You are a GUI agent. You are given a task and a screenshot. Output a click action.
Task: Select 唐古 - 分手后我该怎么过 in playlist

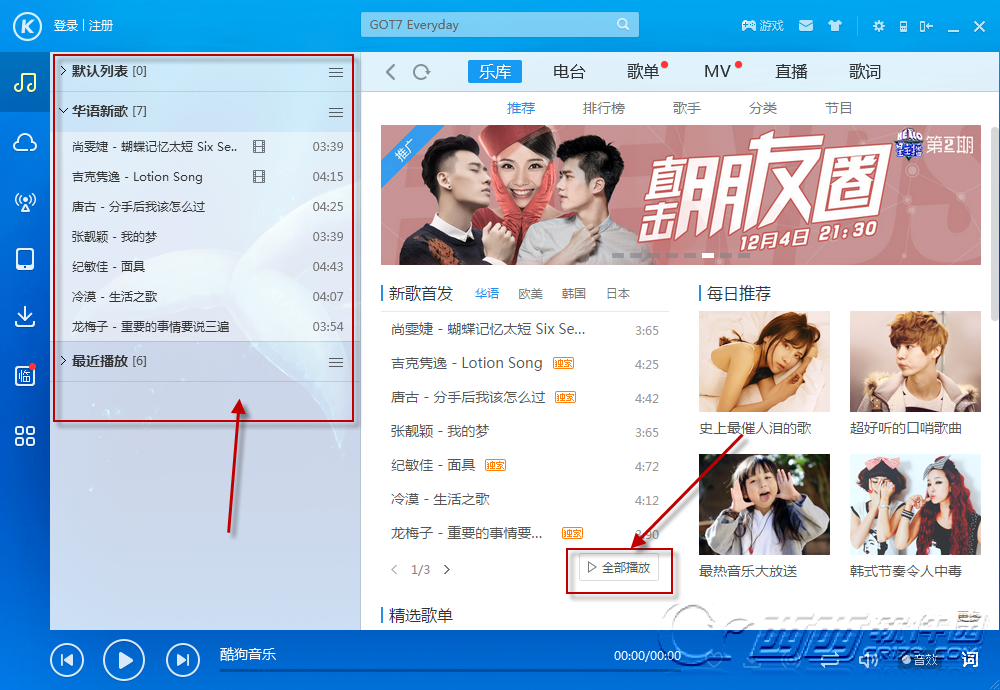pos(207,207)
